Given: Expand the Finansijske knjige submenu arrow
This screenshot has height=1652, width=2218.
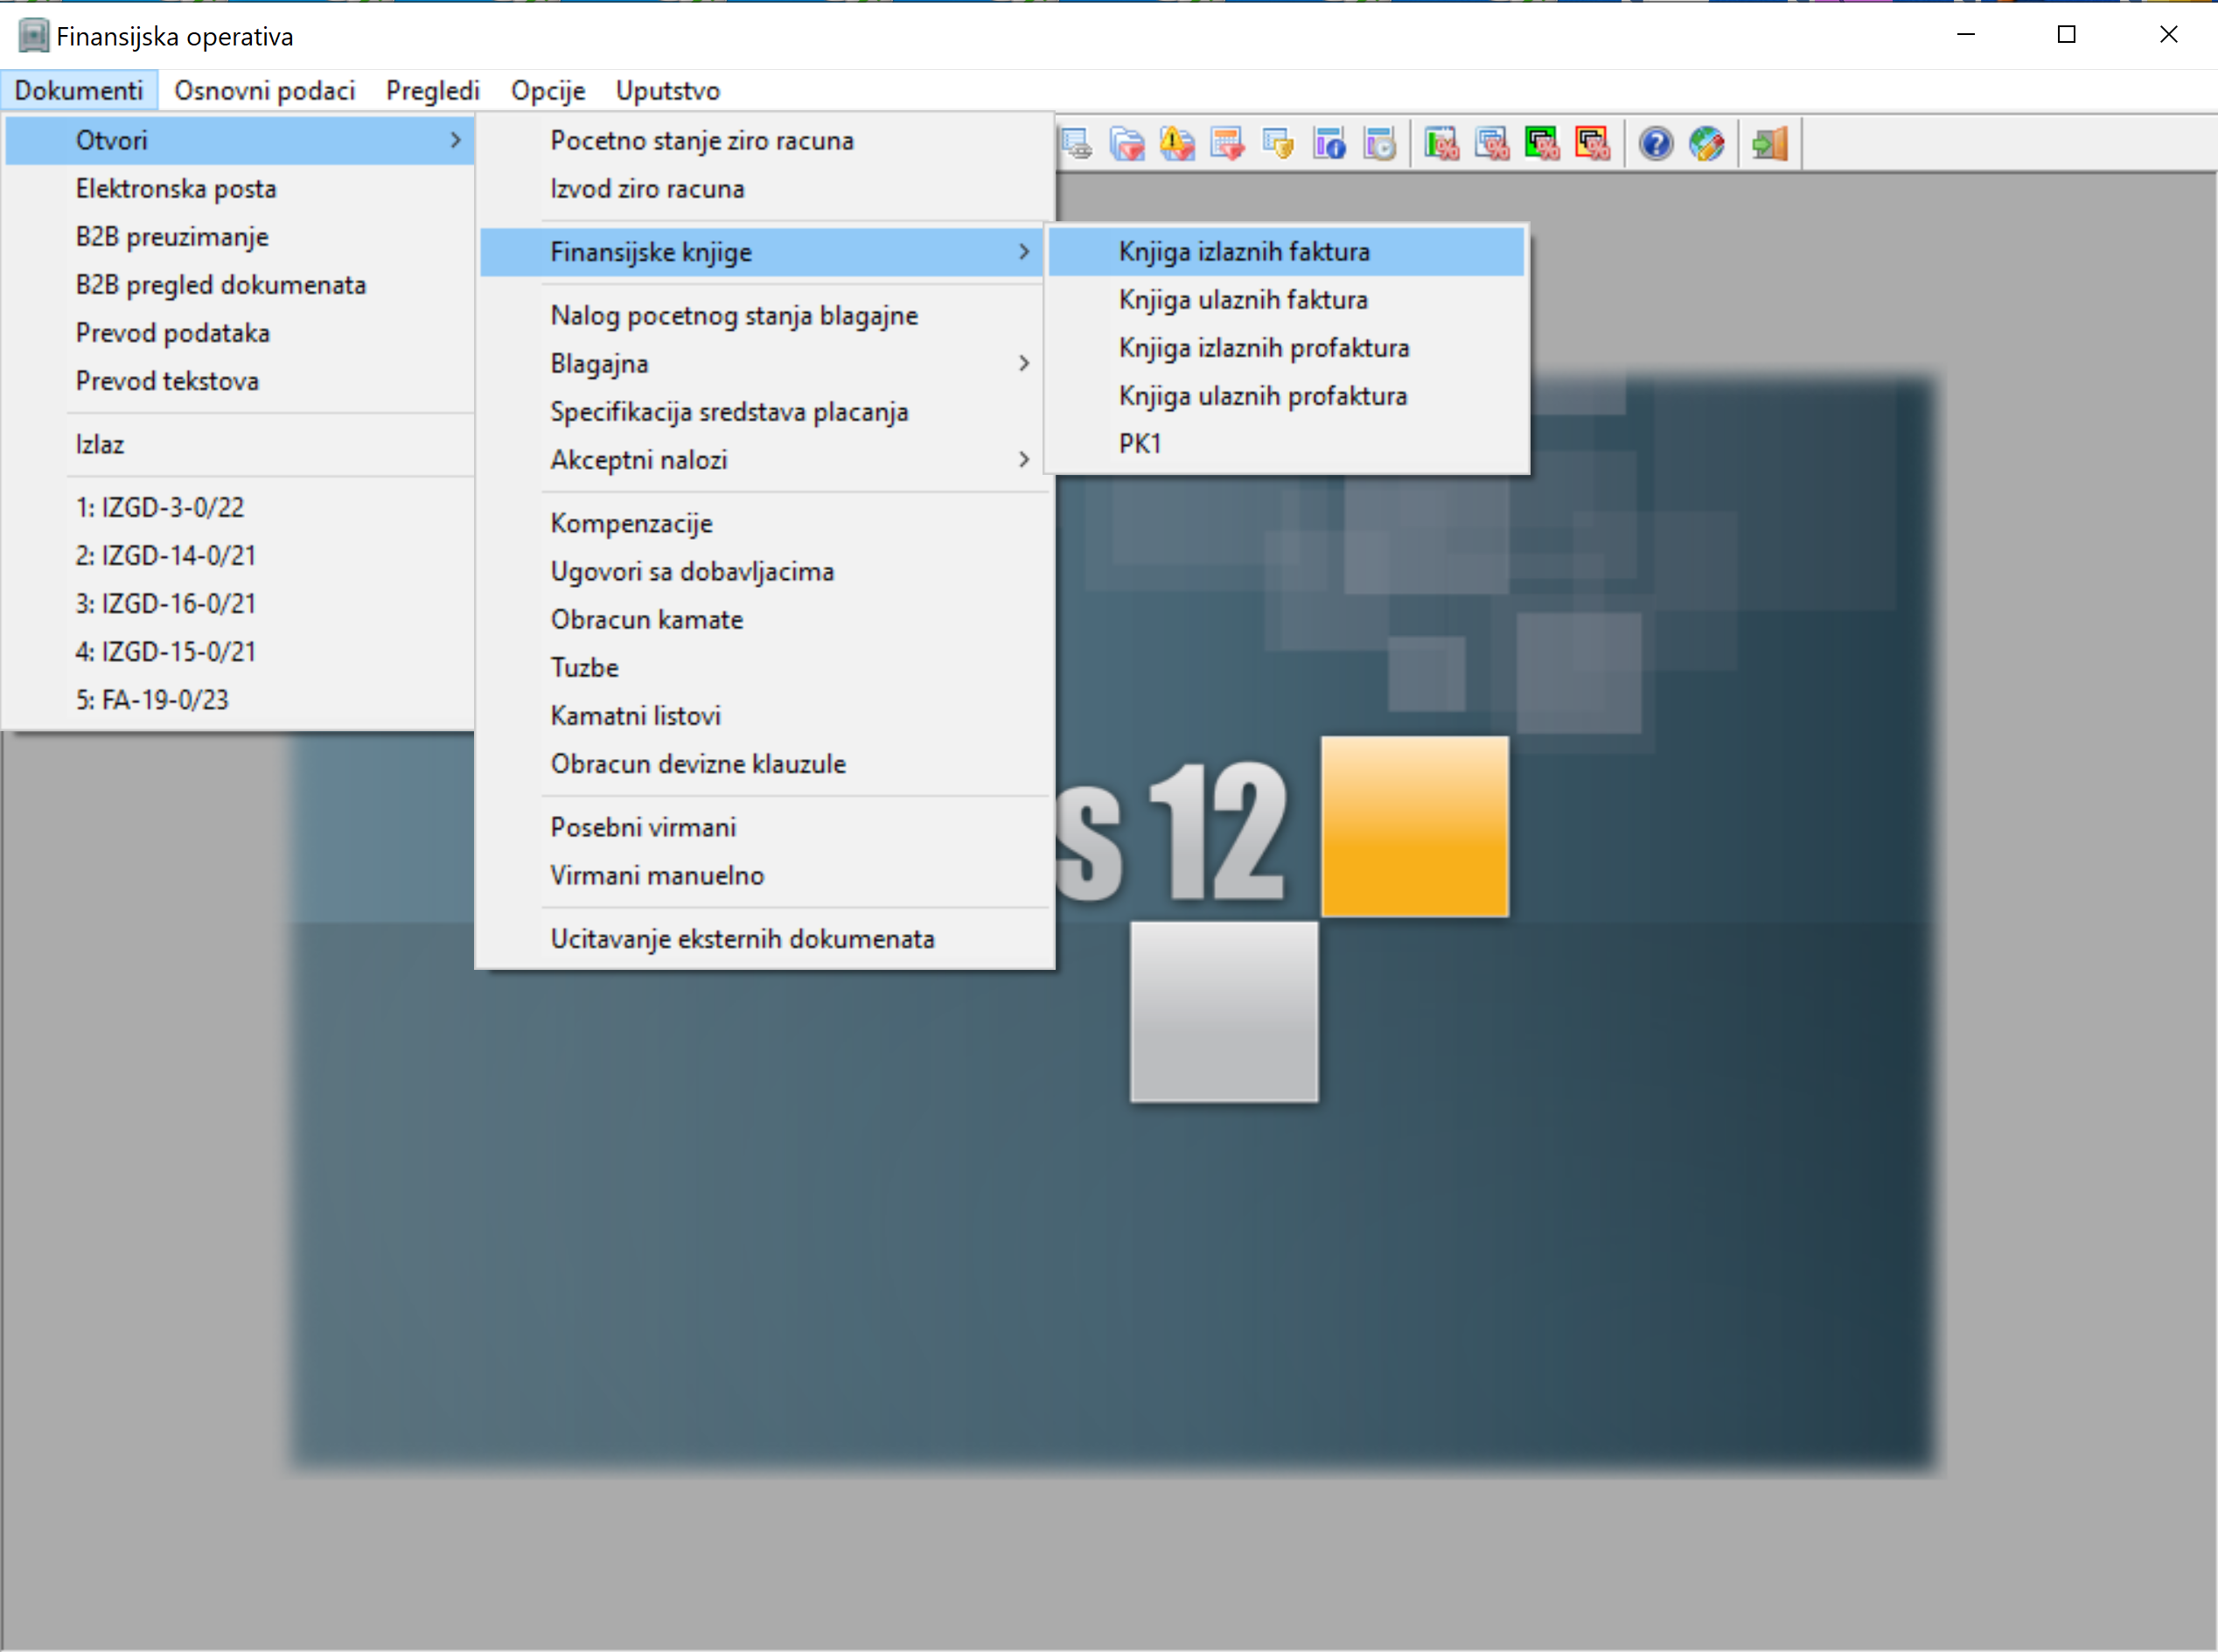Looking at the screenshot, I should (x=1023, y=252).
